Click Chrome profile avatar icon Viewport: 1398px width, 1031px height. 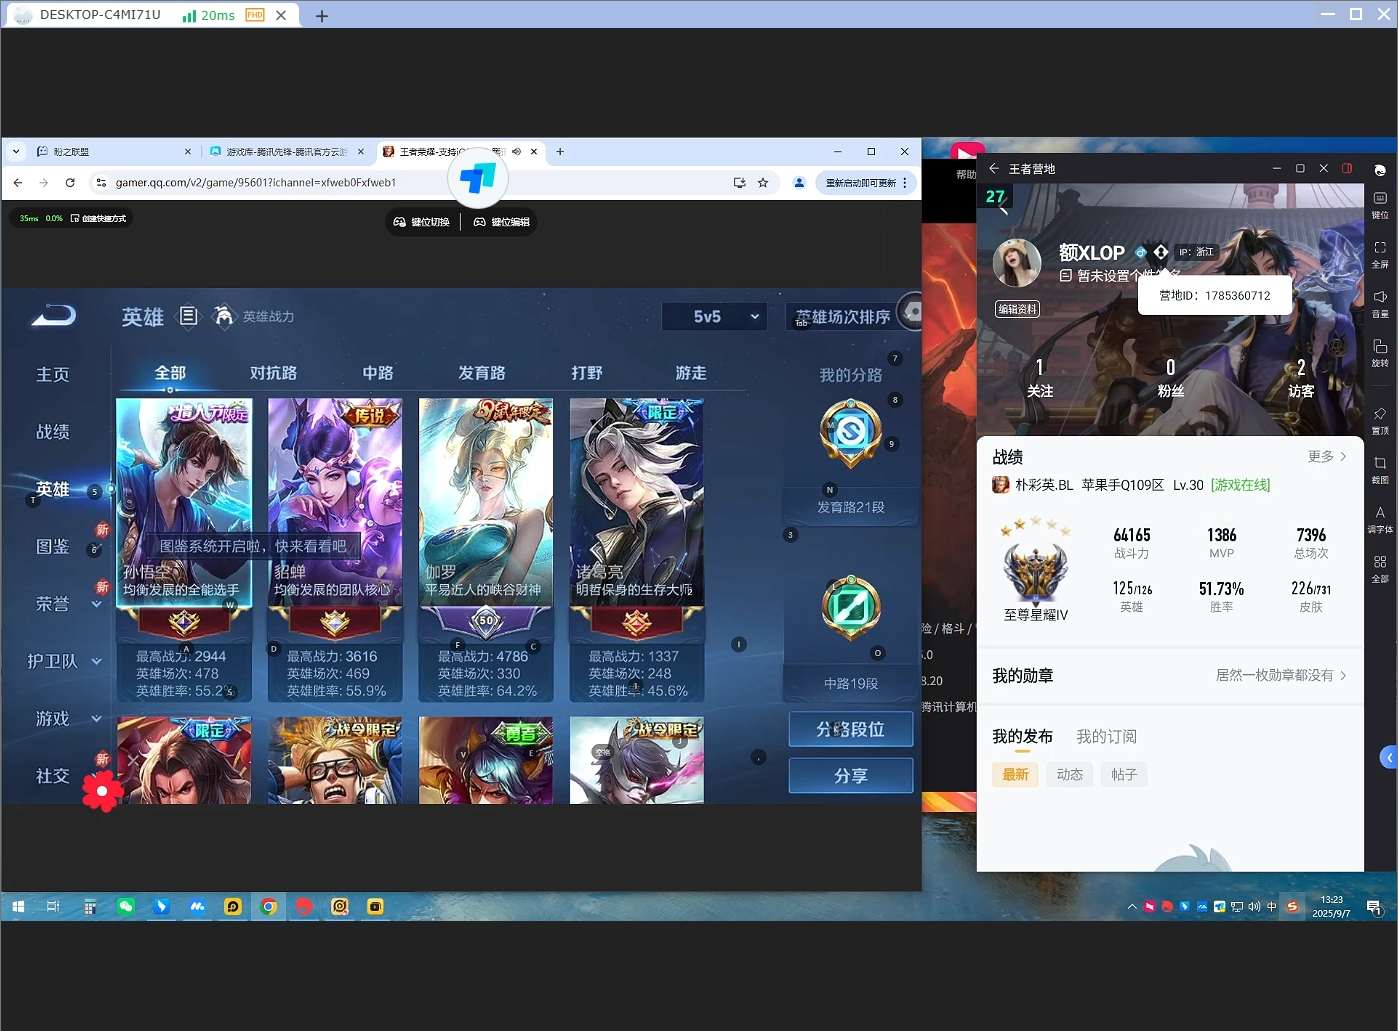click(799, 182)
